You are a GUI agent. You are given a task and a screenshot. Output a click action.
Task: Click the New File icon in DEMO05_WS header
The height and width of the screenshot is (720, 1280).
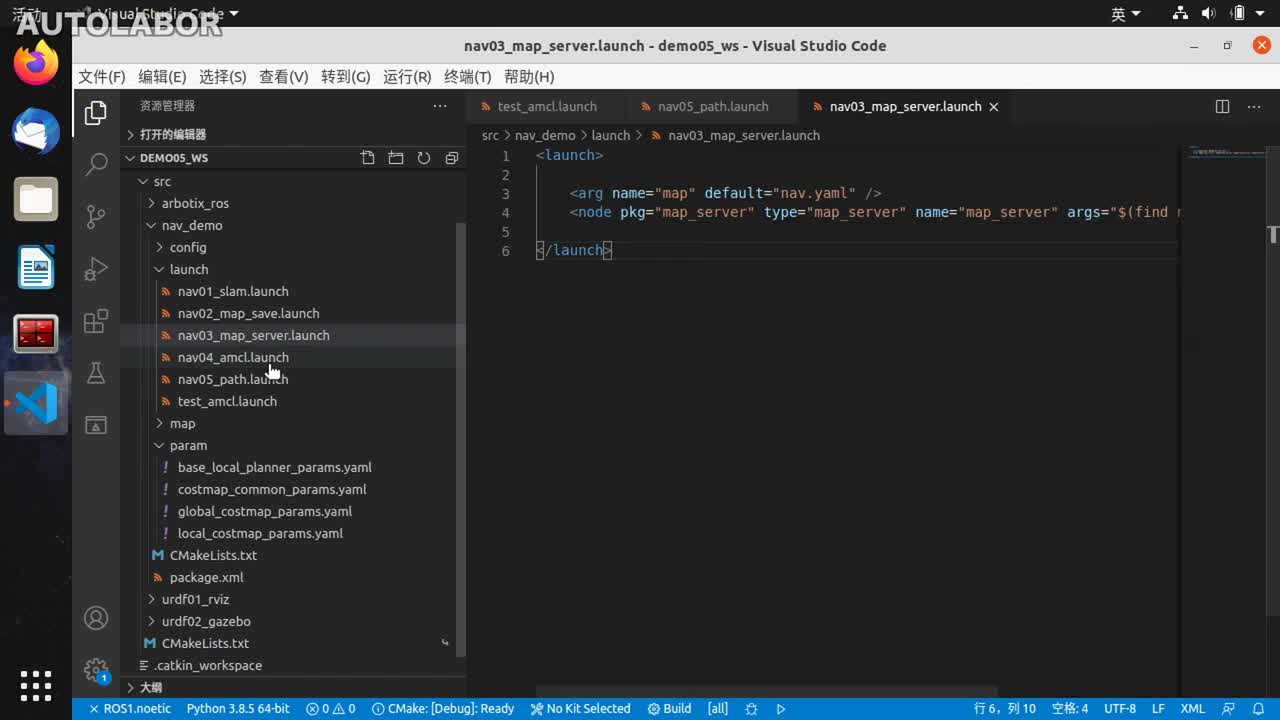pyautogui.click(x=368, y=158)
